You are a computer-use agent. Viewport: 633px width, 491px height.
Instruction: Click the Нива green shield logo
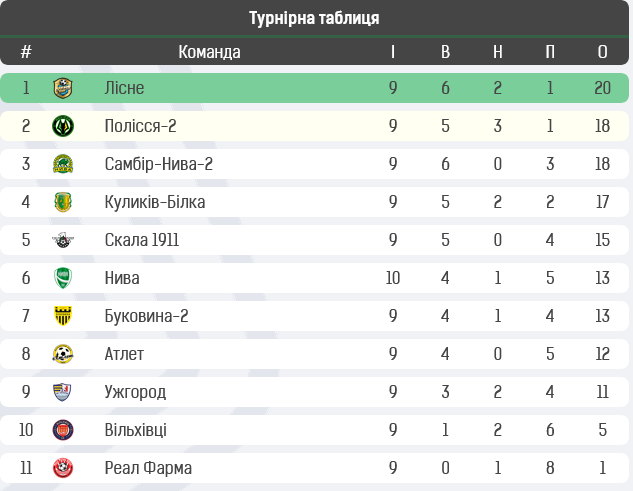coord(63,278)
